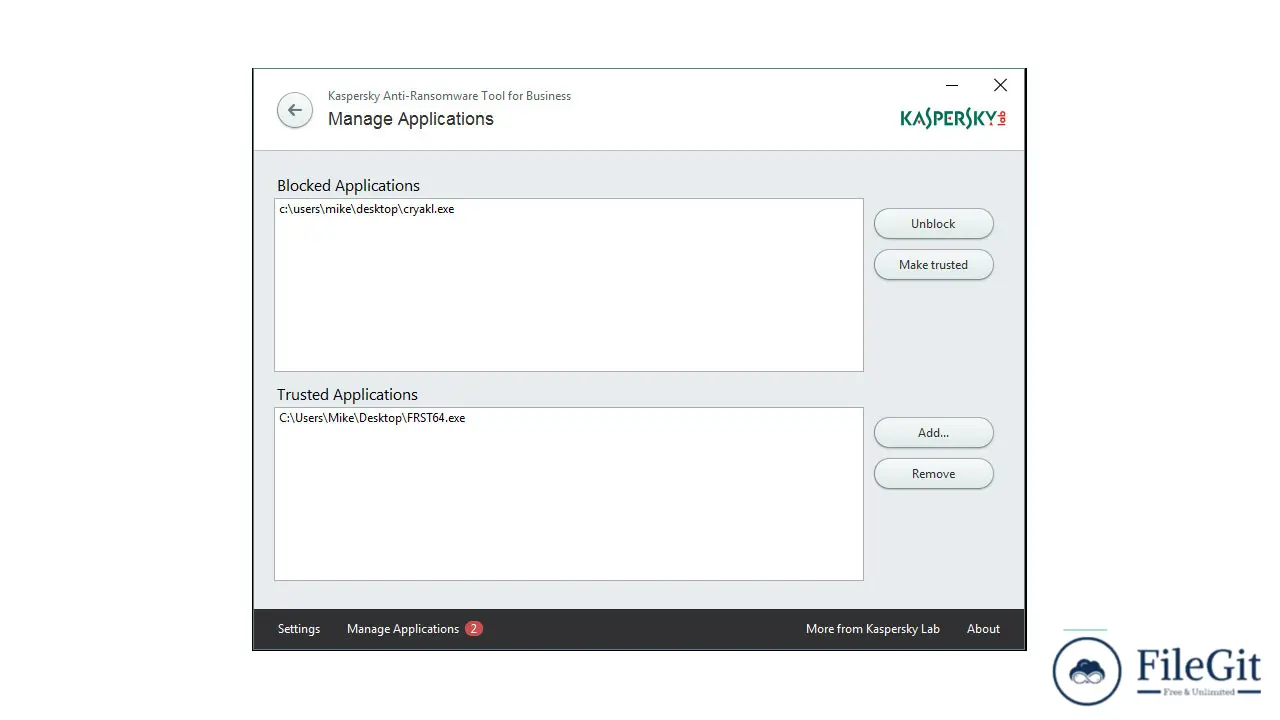The height and width of the screenshot is (720, 1280).
Task: Click the Kaspersky Lab logo
Action: pos(953,119)
